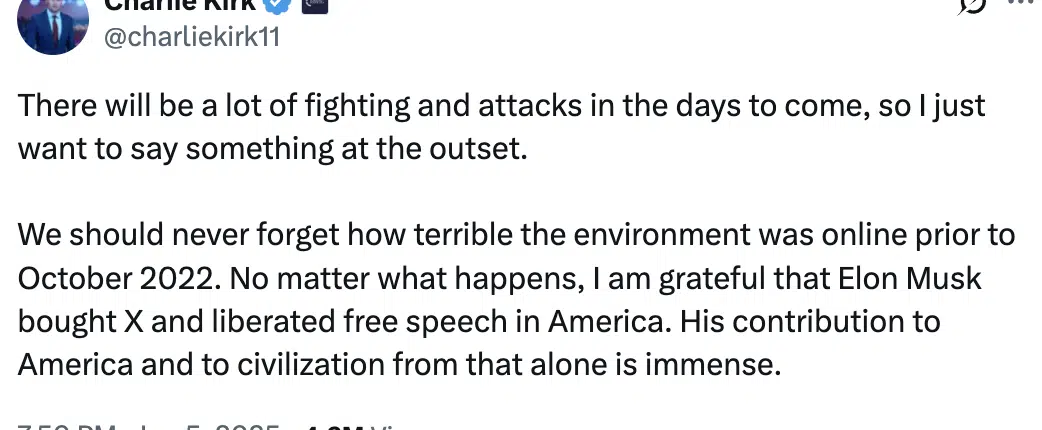Click the dark affiliation badge beside the name
Screen dimensions: 1042x430
point(315,5)
